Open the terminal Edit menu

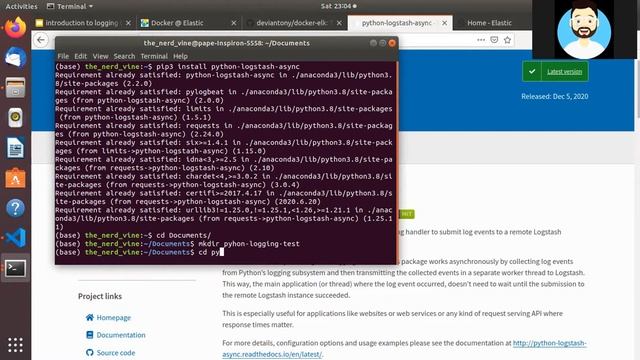pyautogui.click(x=80, y=56)
